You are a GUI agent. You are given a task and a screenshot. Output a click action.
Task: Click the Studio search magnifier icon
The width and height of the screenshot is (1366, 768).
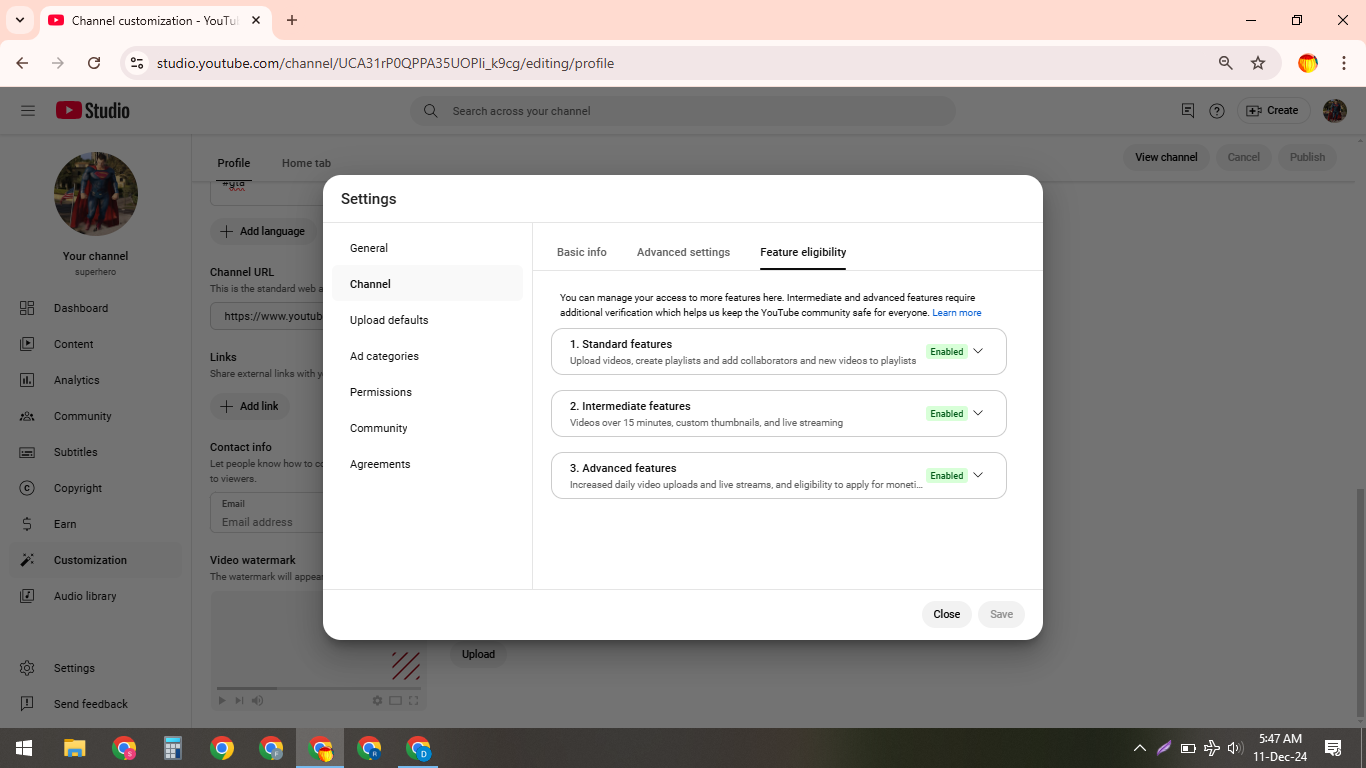(x=431, y=111)
